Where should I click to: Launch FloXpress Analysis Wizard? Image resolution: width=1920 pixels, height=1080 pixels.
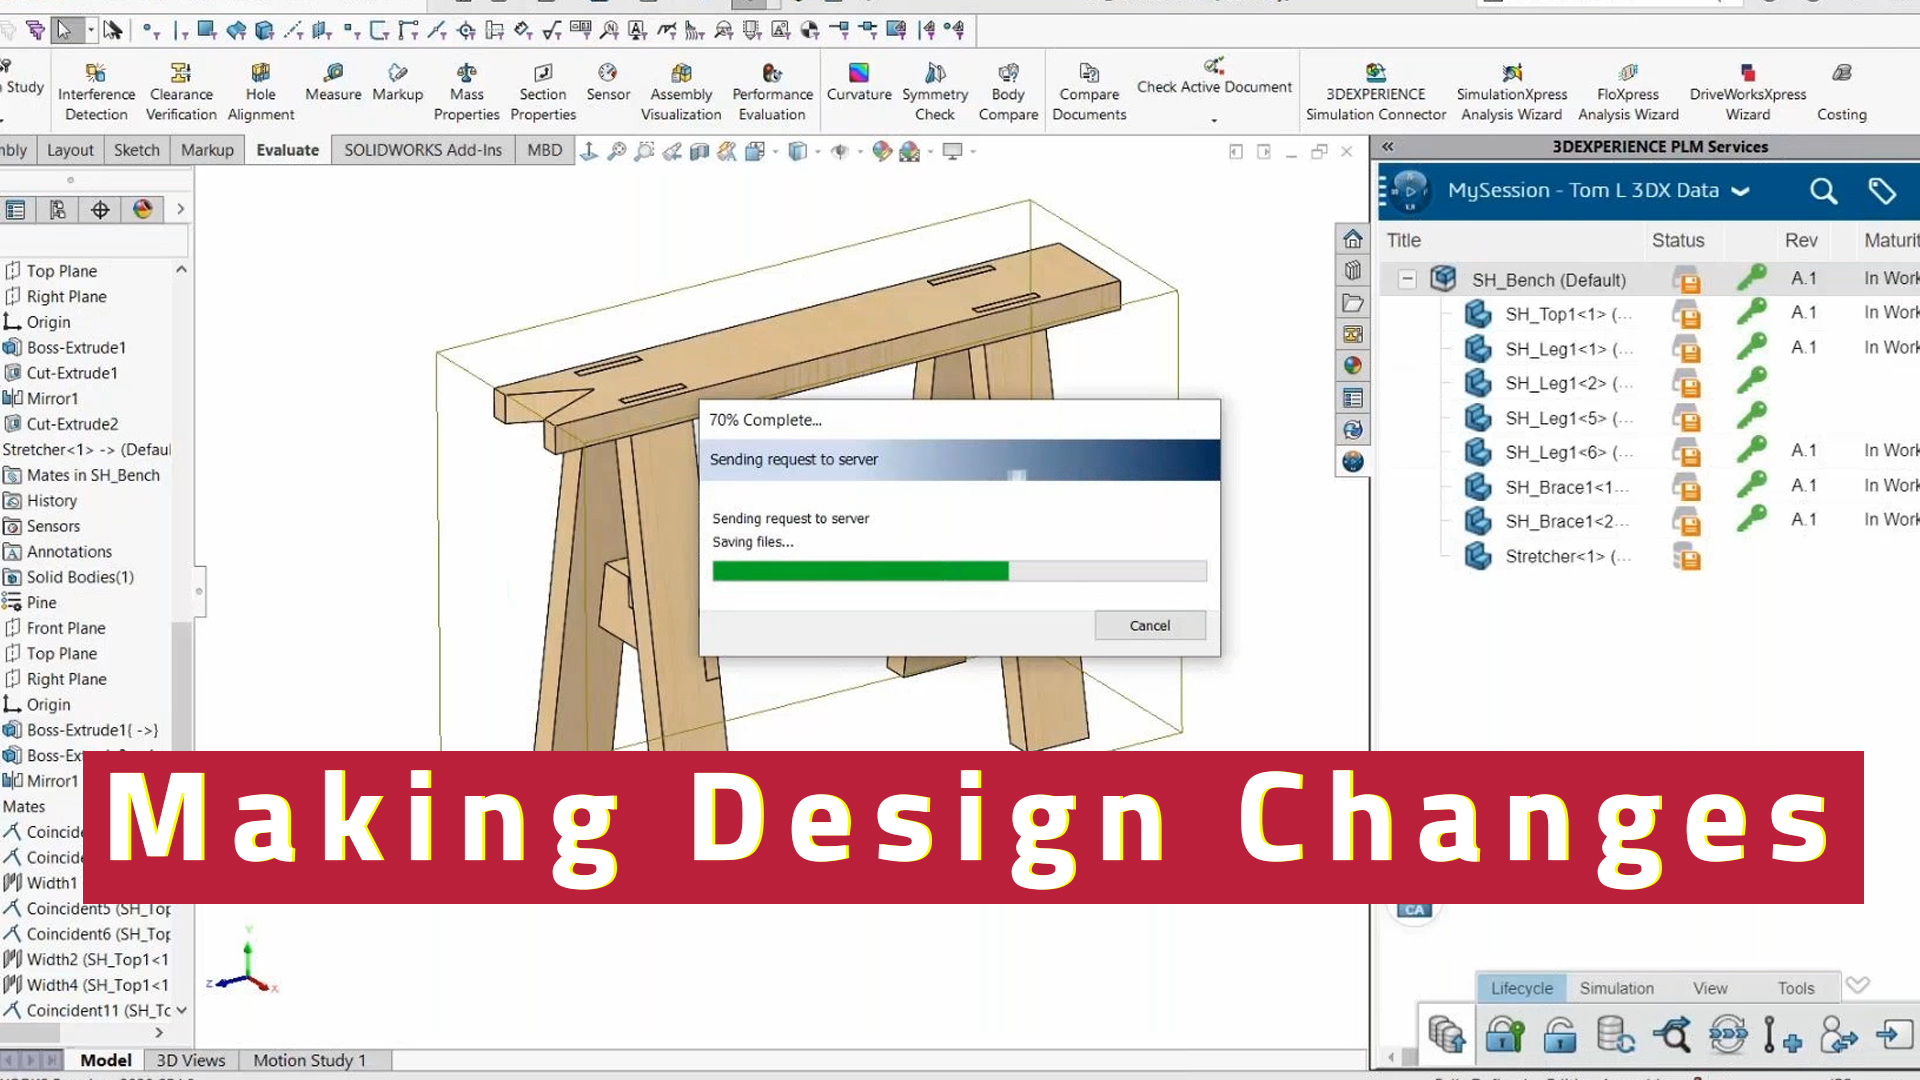[1628, 92]
